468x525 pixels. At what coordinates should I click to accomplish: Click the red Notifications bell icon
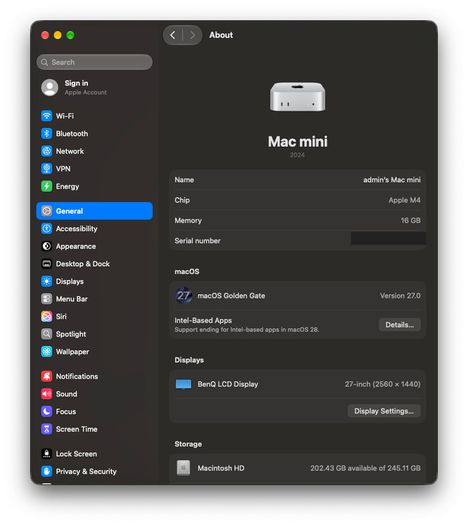[47, 376]
